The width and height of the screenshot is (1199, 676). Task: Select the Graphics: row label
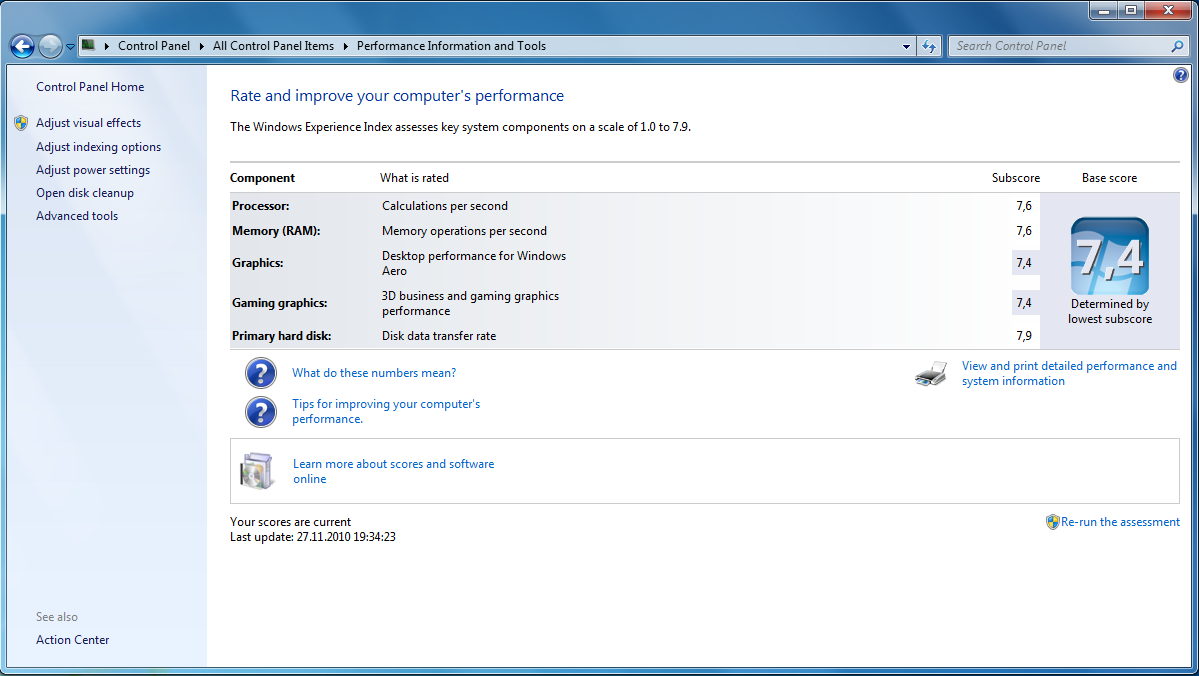[x=258, y=263]
